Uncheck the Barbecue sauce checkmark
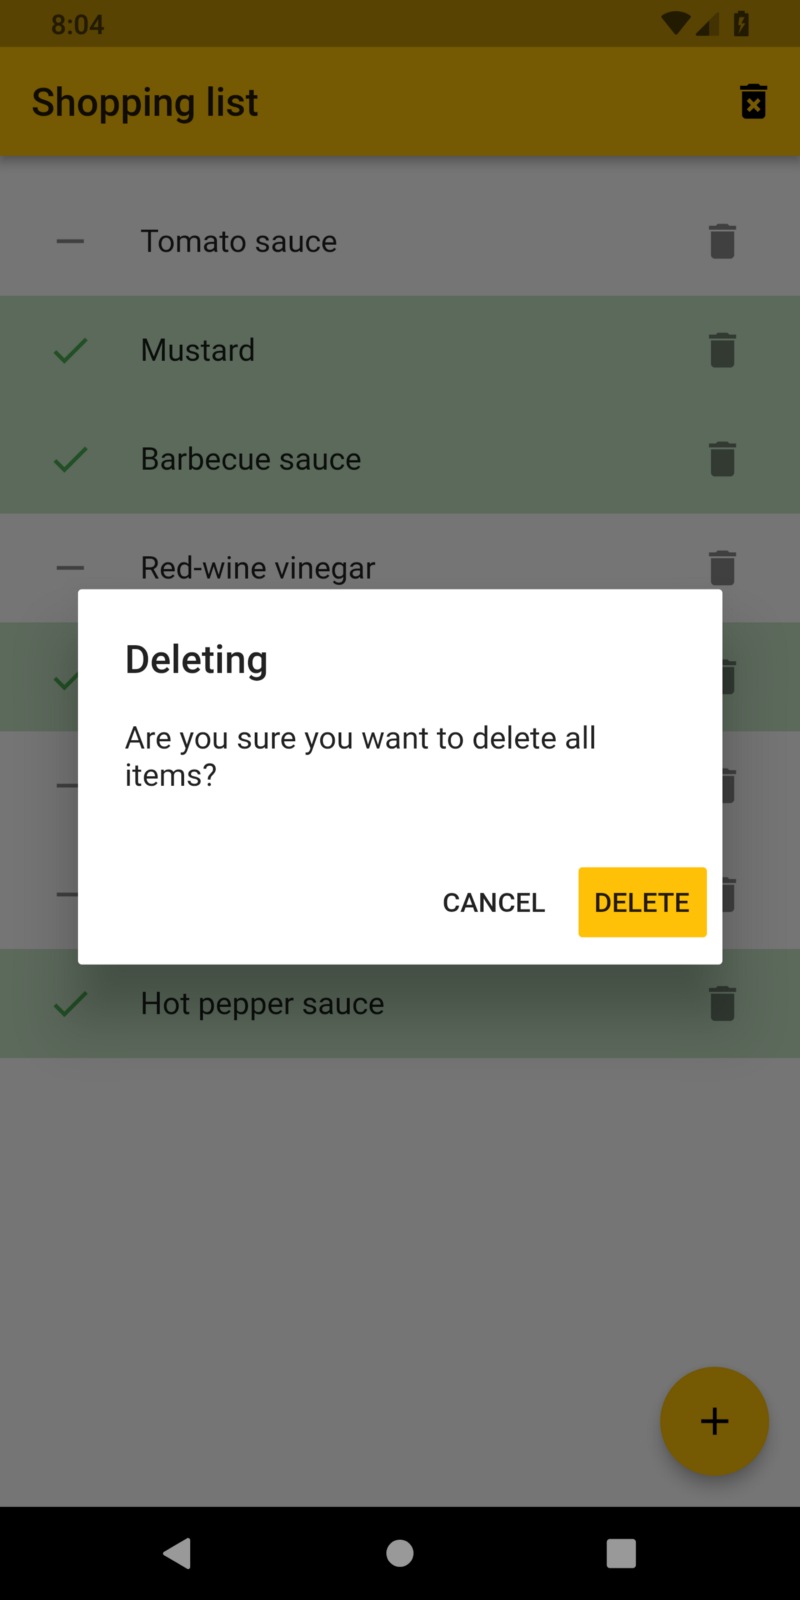 (x=70, y=459)
